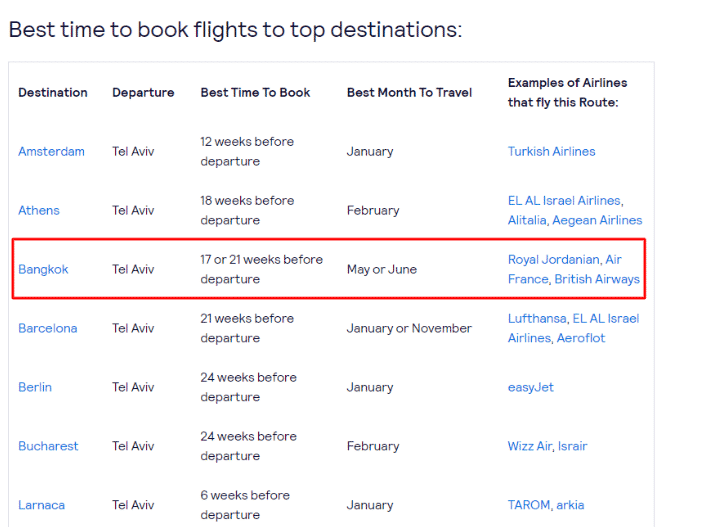Viewport: 701px width, 527px height.
Task: Open the Barcelona destination link
Action: coord(47,329)
